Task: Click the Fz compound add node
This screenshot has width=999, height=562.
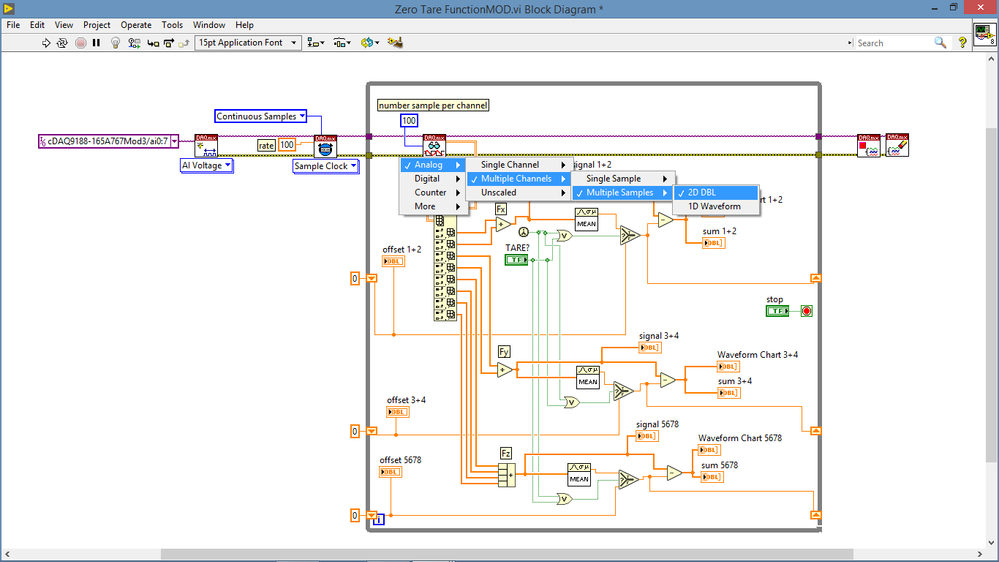Action: click(507, 475)
